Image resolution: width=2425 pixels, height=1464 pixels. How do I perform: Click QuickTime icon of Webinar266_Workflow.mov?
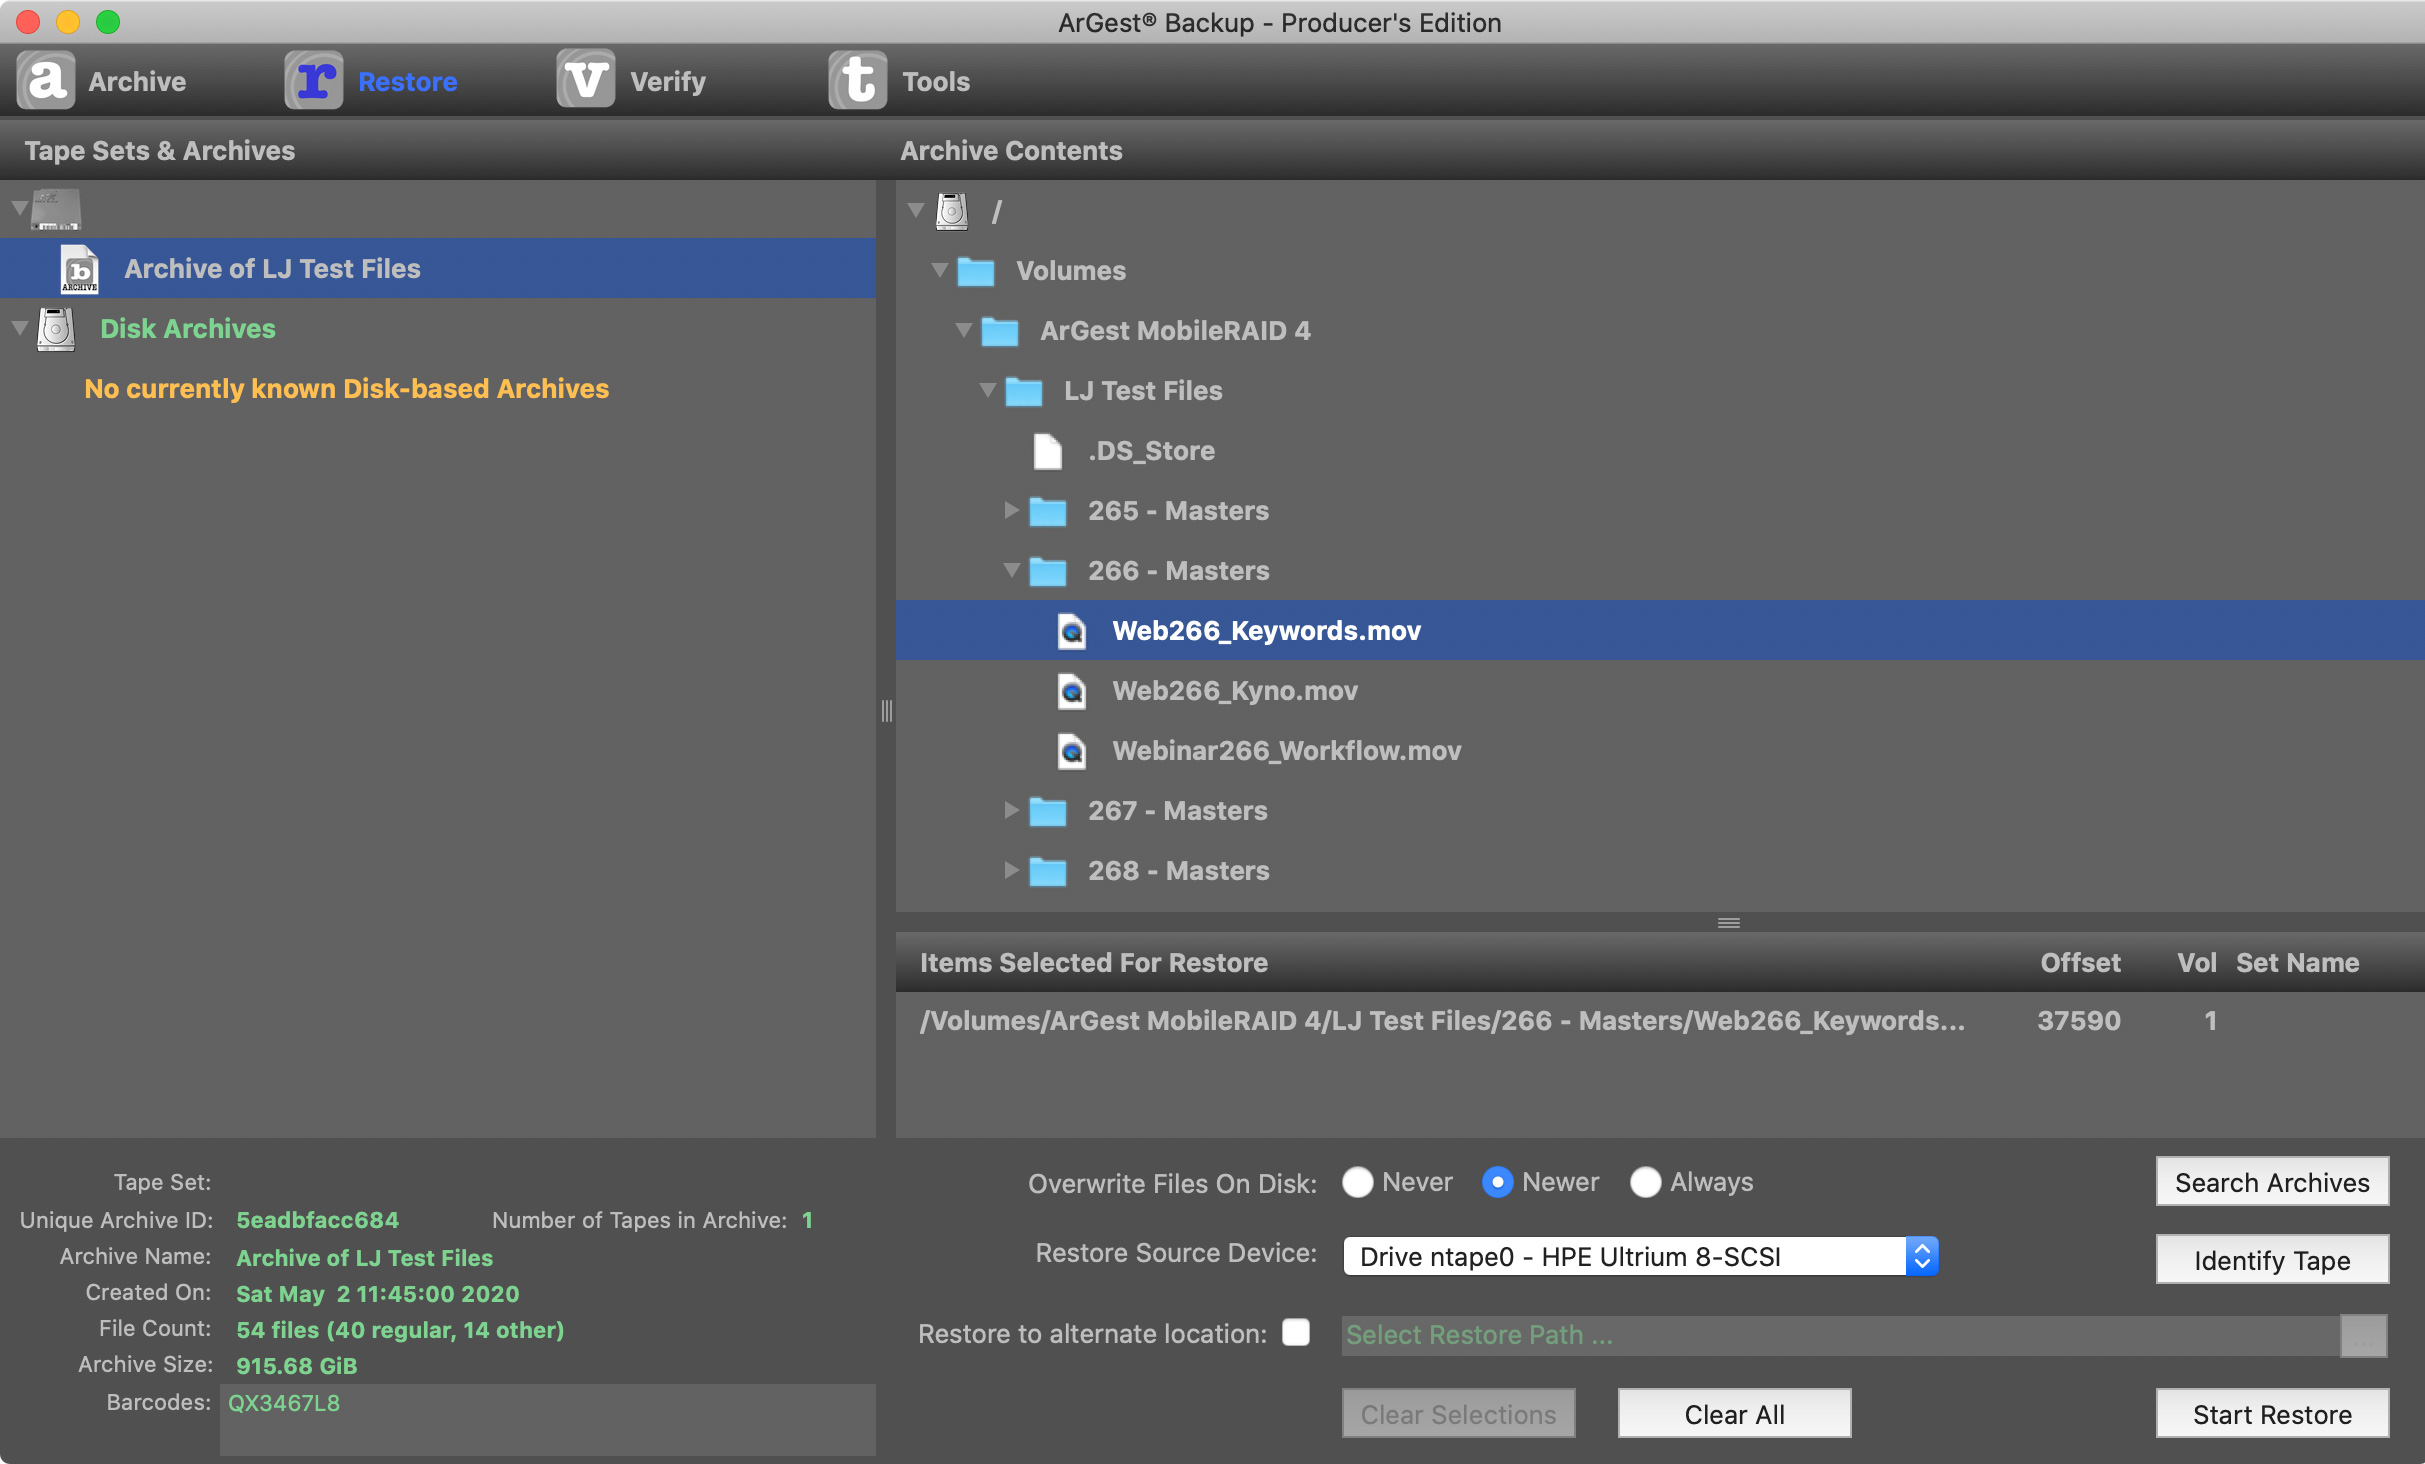coord(1072,751)
